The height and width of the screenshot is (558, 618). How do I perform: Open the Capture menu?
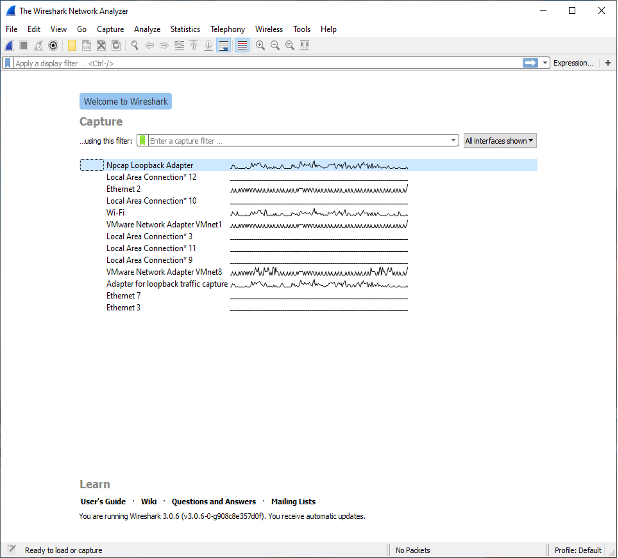click(x=110, y=29)
